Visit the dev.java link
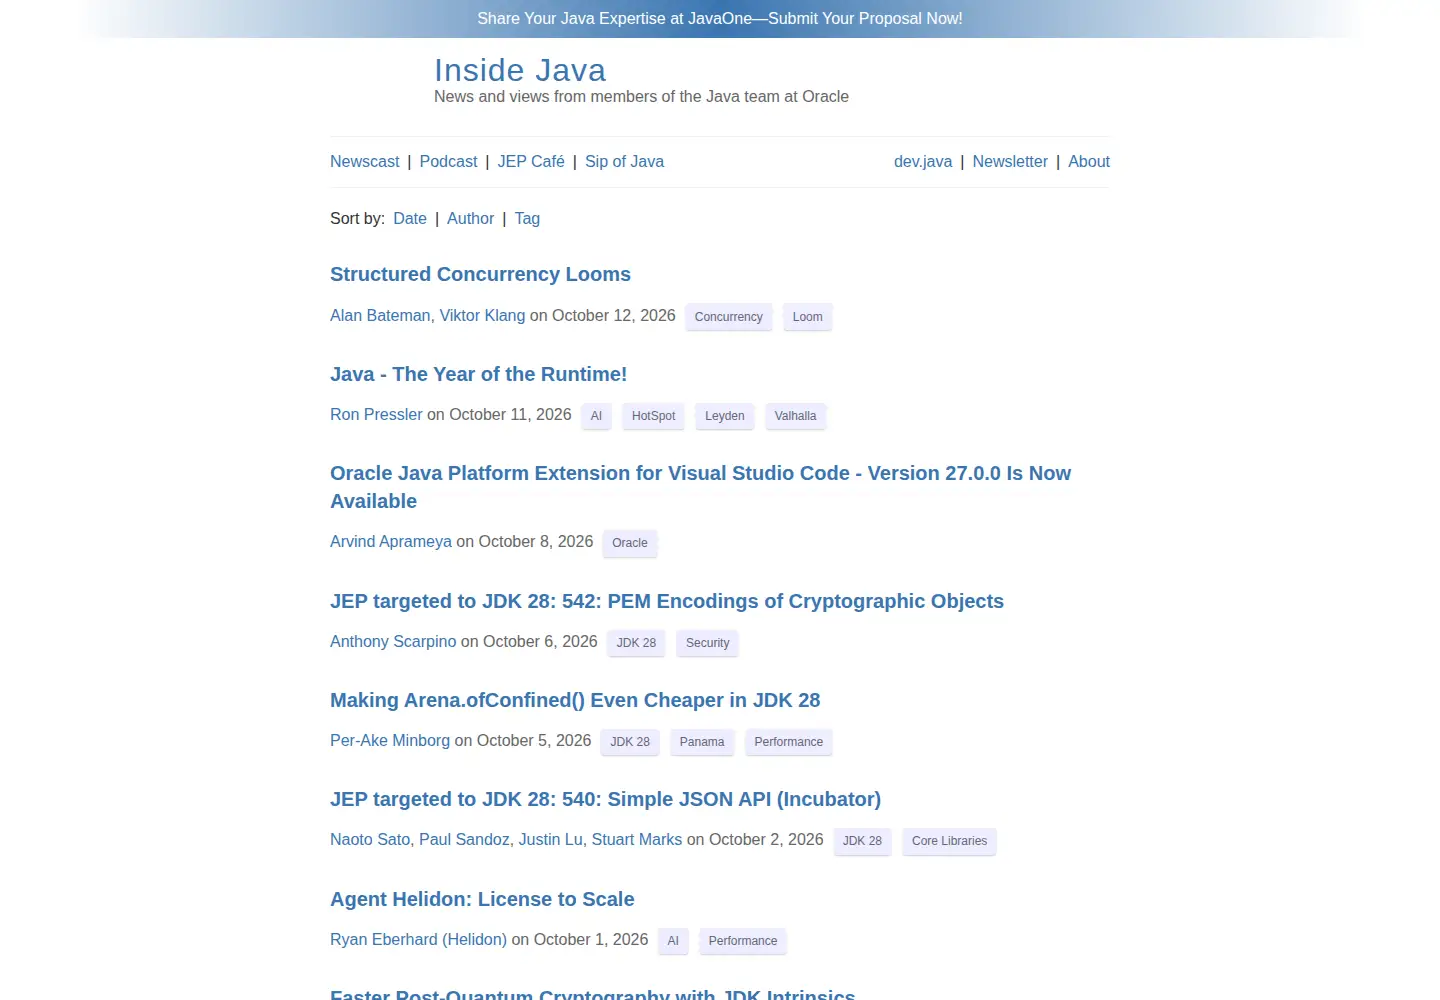Image resolution: width=1440 pixels, height=1000 pixels. pyautogui.click(x=923, y=161)
